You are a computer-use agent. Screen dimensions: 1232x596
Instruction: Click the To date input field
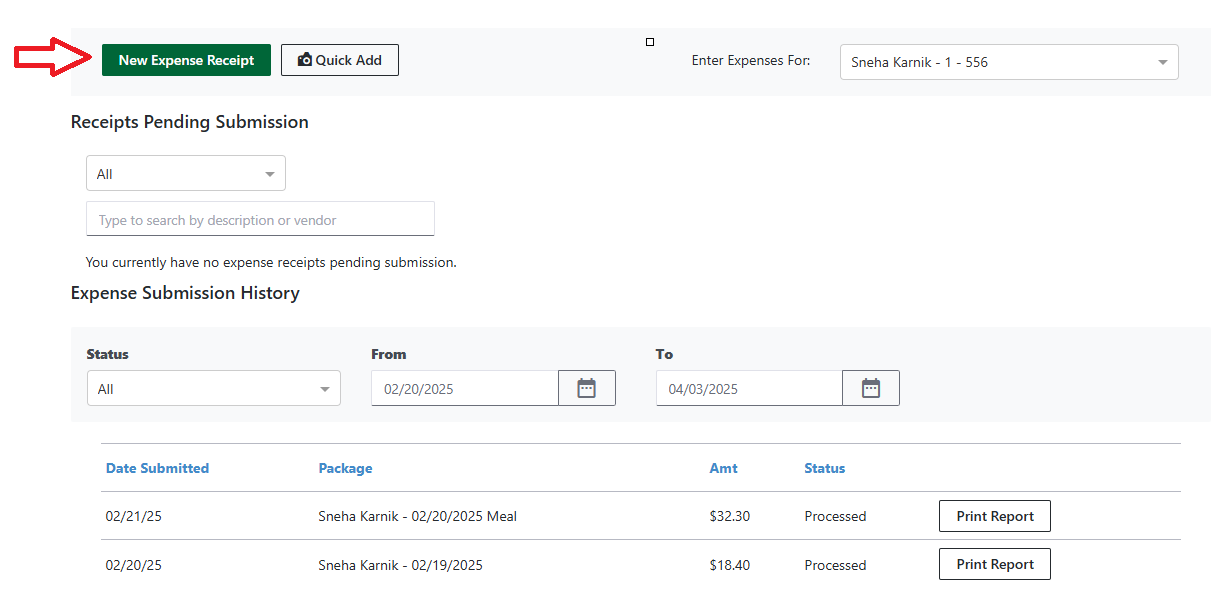(x=749, y=389)
